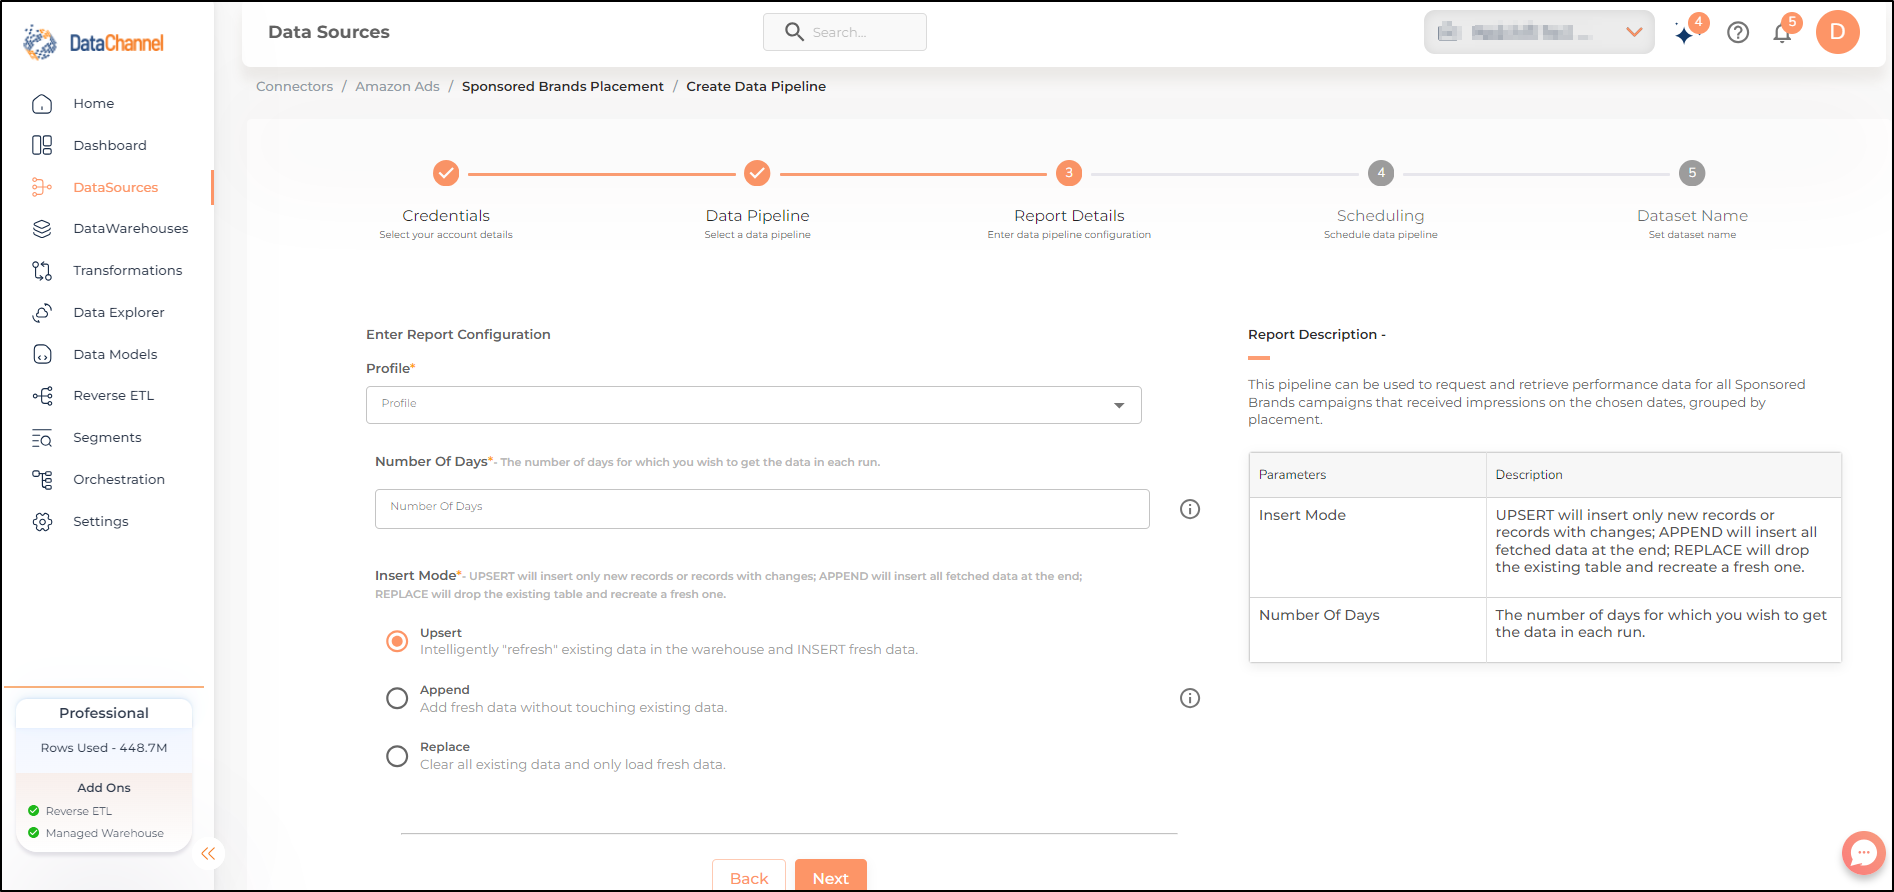This screenshot has height=892, width=1894.
Task: Click the Settings gear icon
Action: (42, 522)
